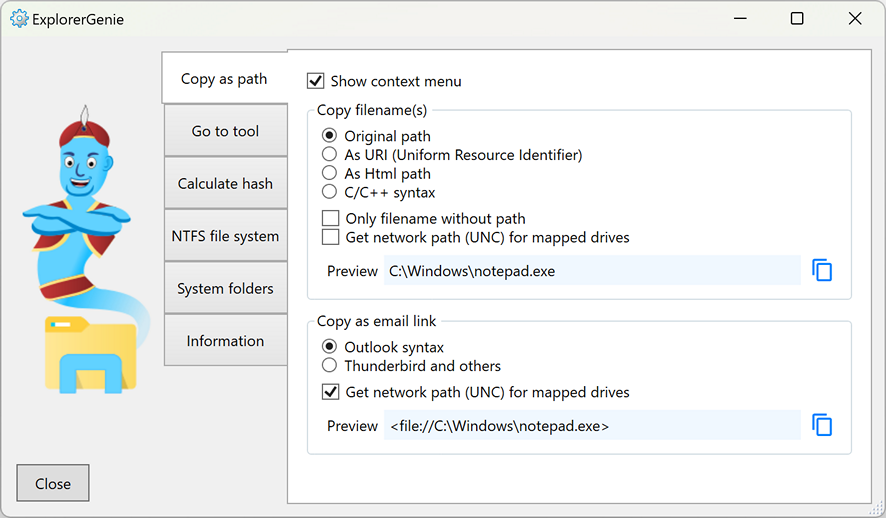
Task: Select the Original path radio option
Action: [x=329, y=136]
